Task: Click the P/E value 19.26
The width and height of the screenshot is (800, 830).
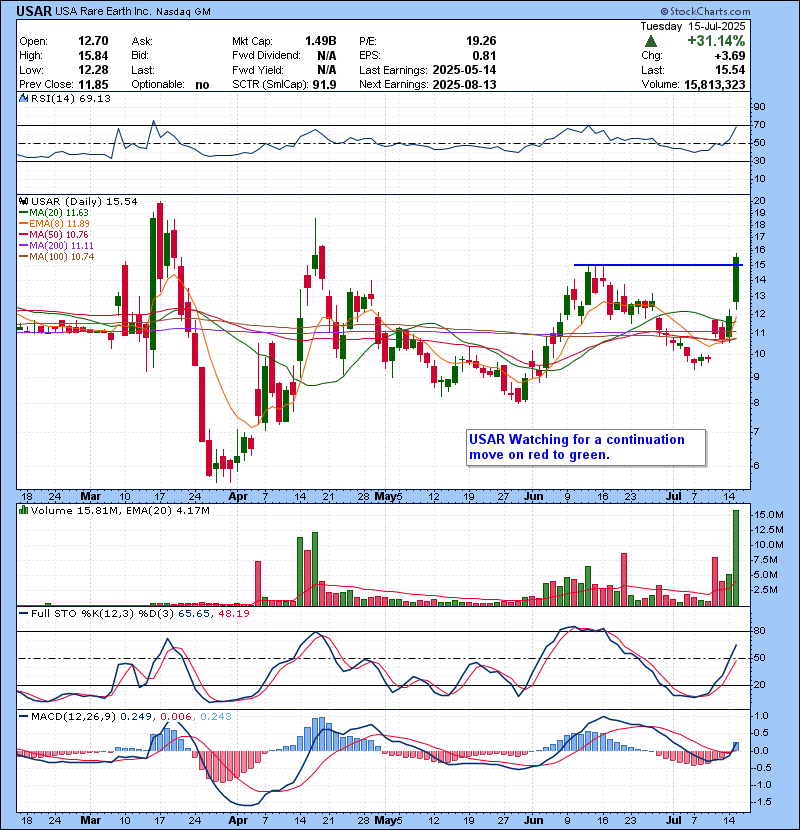Action: pos(481,41)
